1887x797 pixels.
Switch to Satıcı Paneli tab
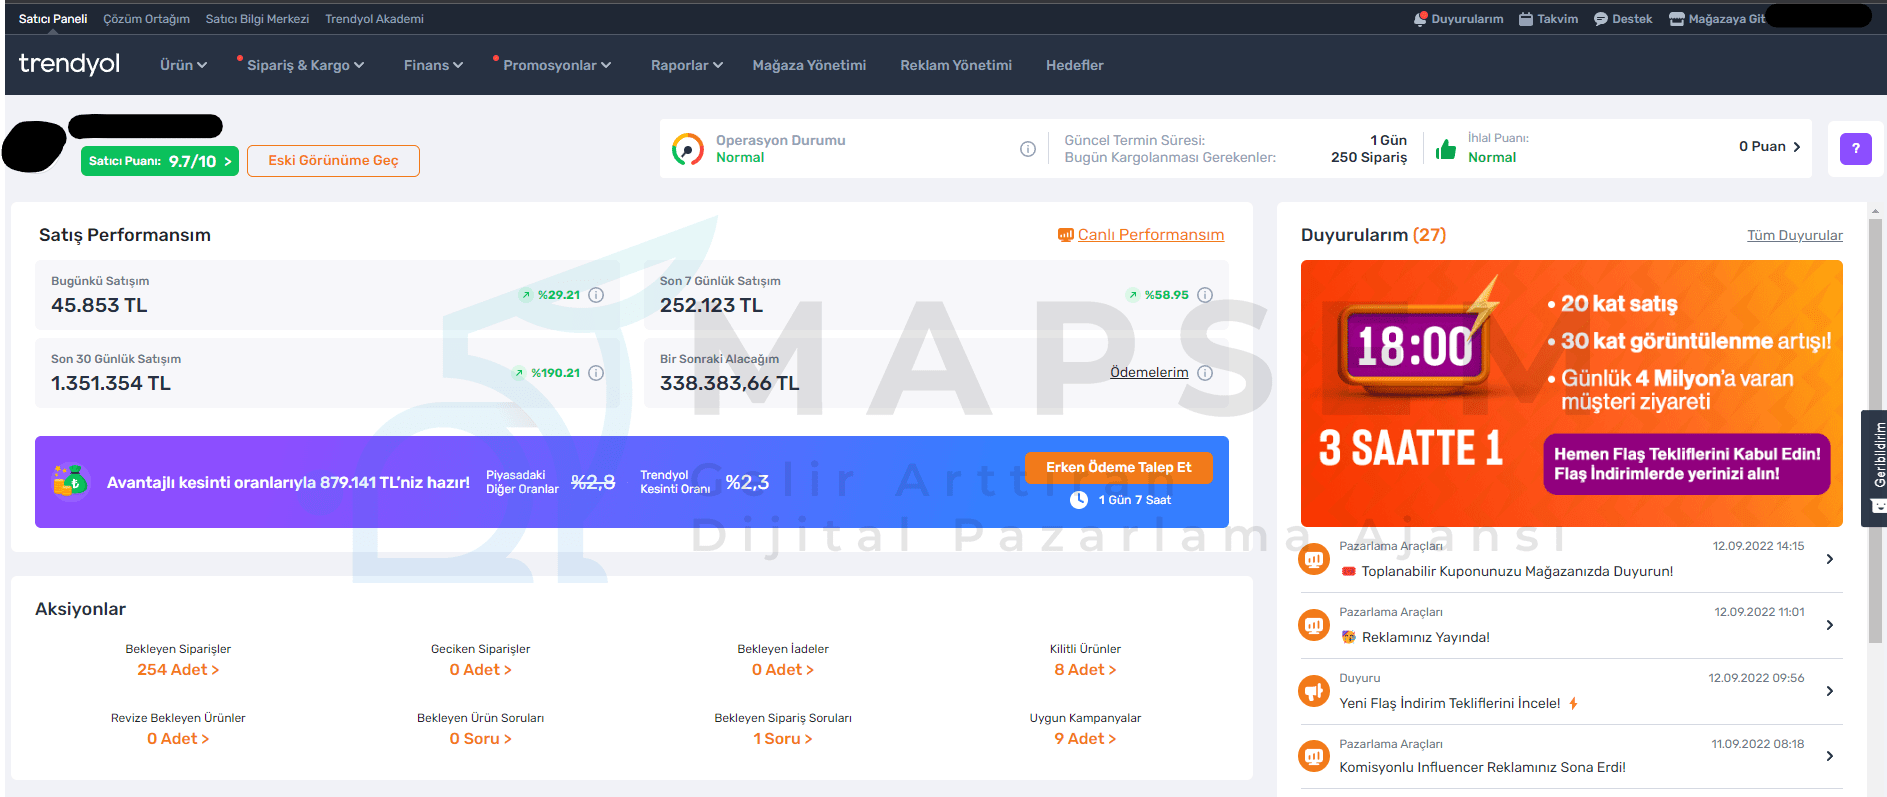[53, 19]
